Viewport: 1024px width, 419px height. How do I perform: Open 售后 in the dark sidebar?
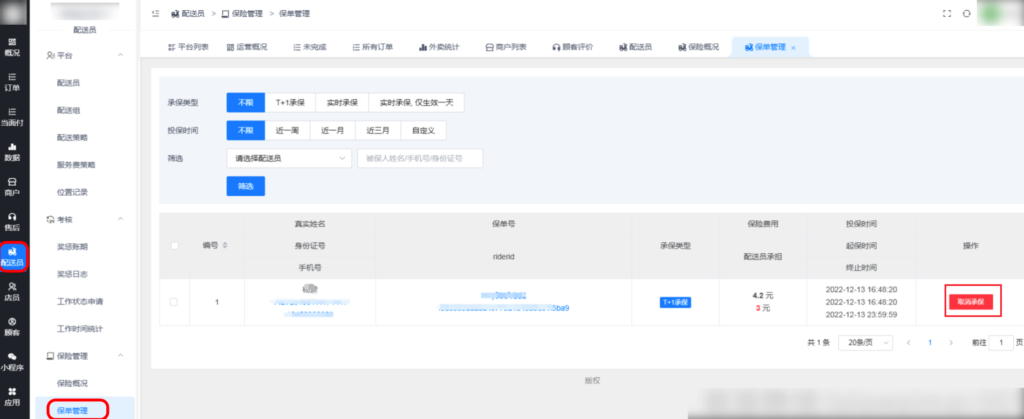(12, 223)
